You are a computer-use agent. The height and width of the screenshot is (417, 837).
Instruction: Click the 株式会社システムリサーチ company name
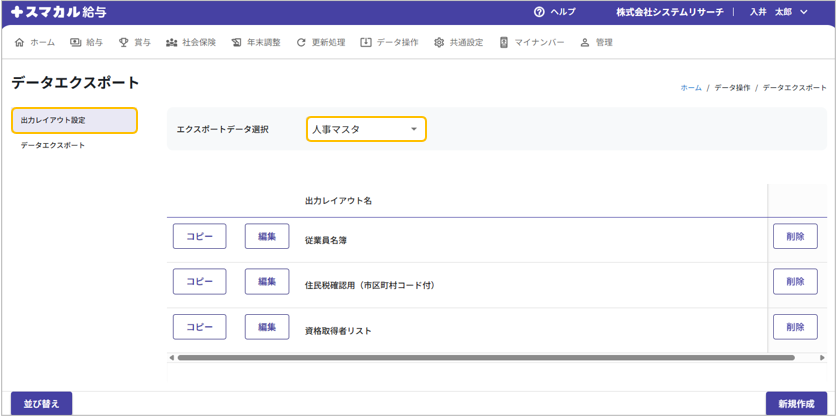[670, 12]
